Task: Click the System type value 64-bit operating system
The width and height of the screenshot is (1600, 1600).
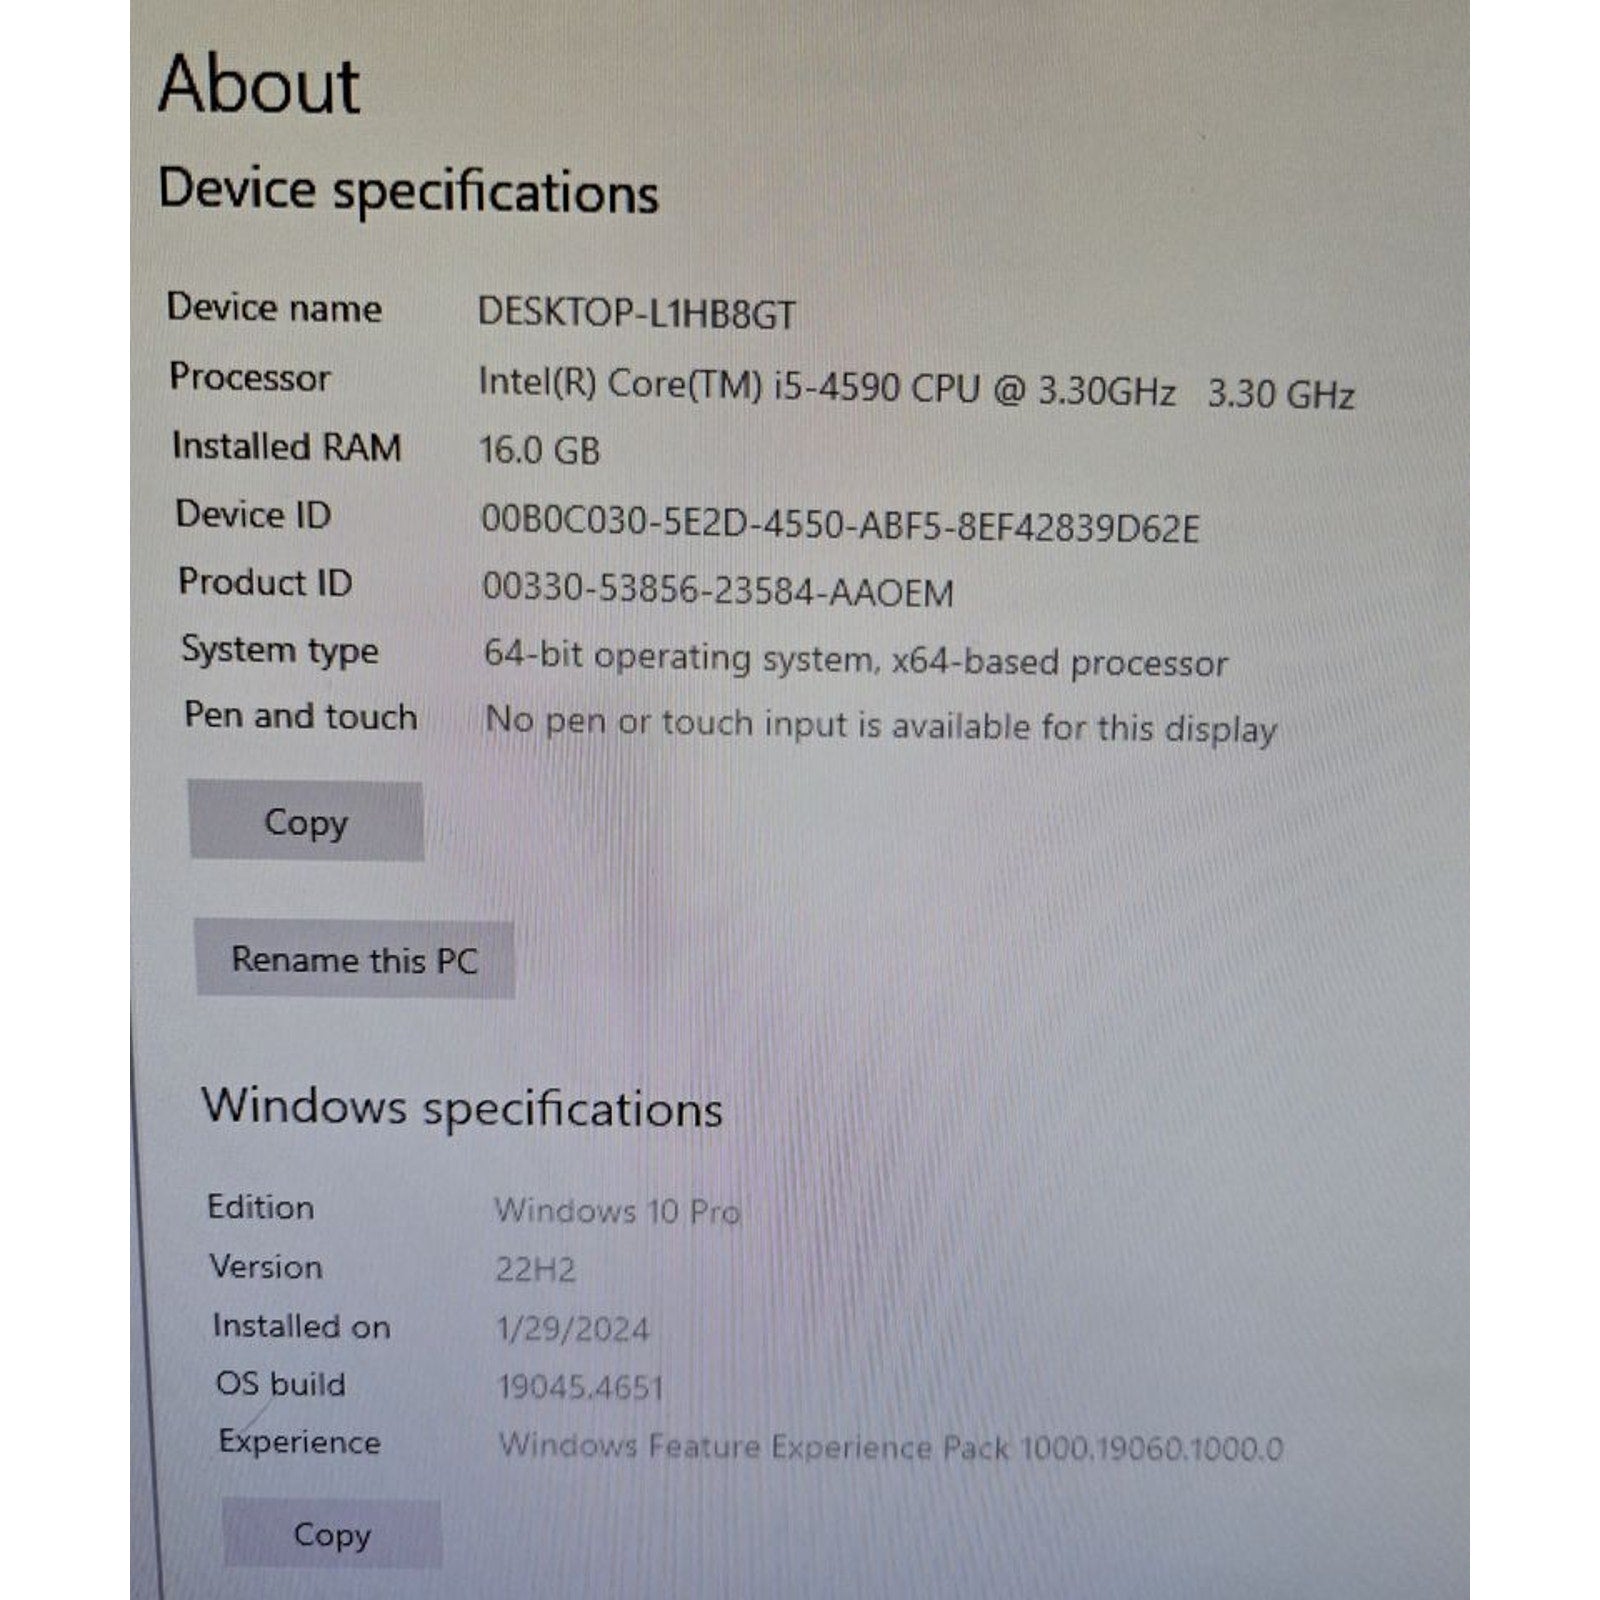Action: pos(856,660)
